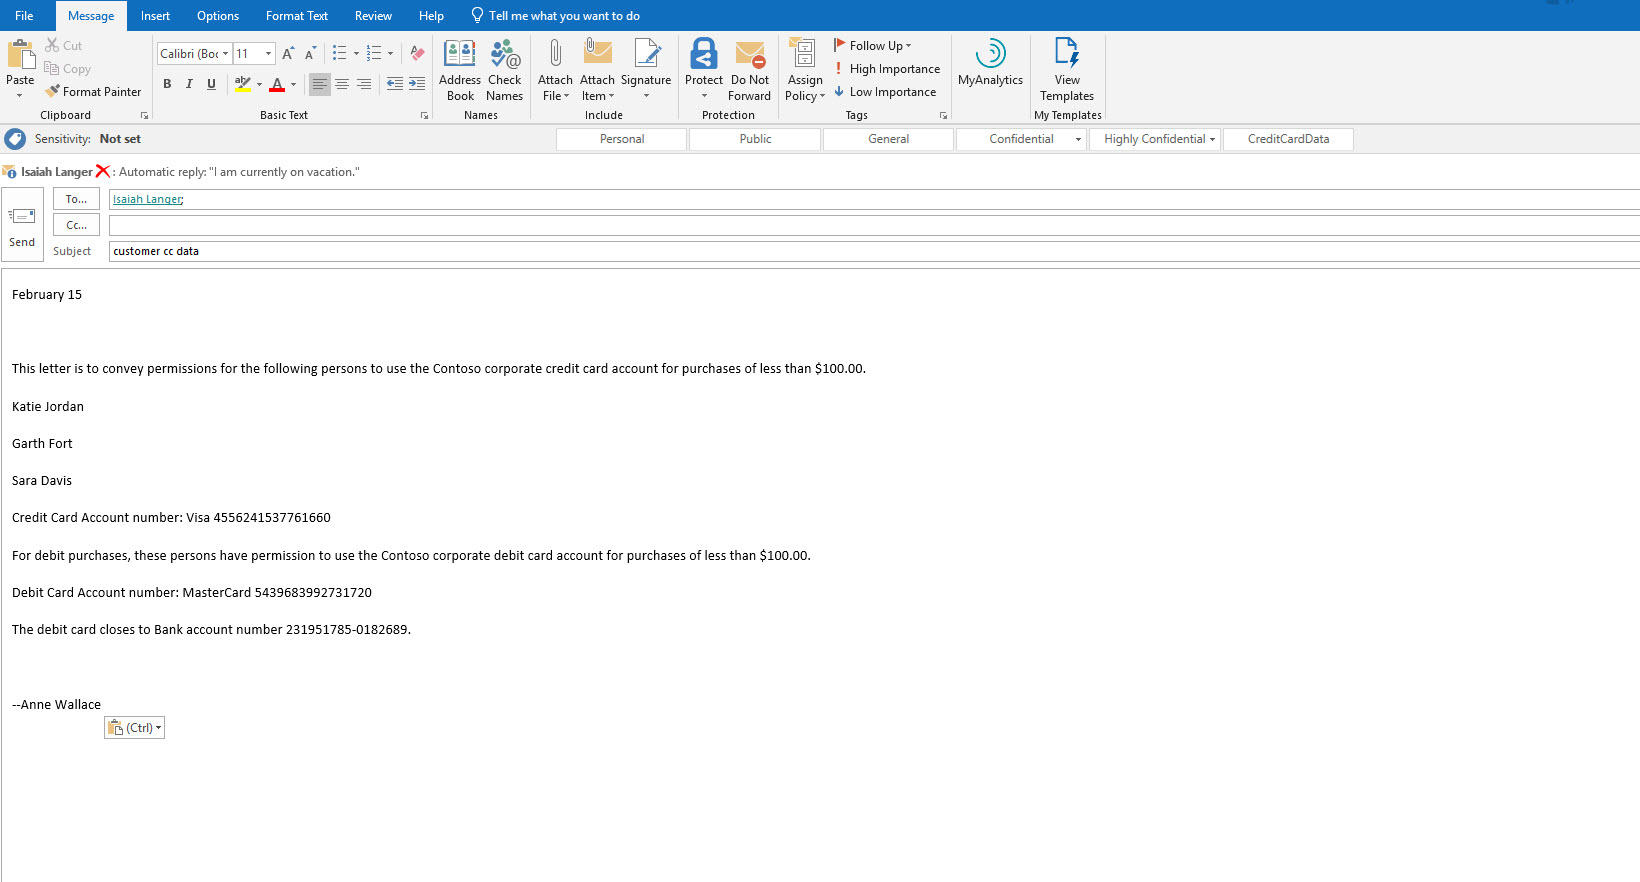Set sensitivity label to Public
Screen dimensions: 1640x882
coord(755,139)
